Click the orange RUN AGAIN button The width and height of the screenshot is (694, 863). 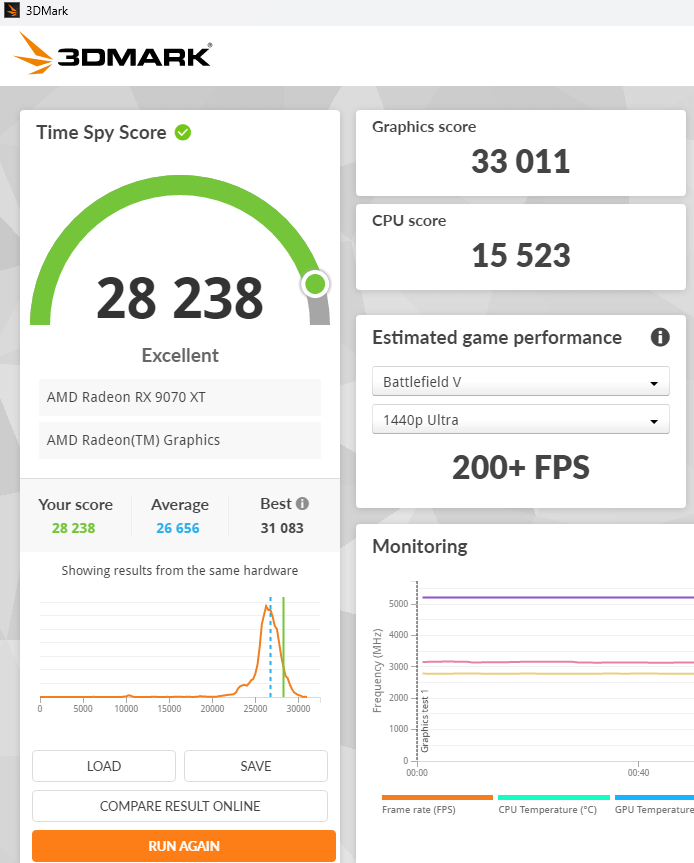click(184, 846)
